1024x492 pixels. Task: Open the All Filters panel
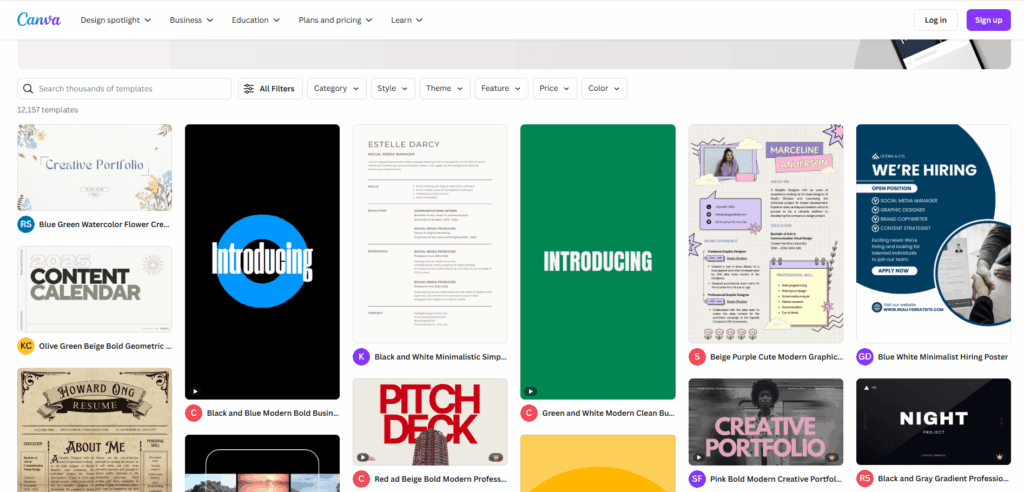click(270, 89)
